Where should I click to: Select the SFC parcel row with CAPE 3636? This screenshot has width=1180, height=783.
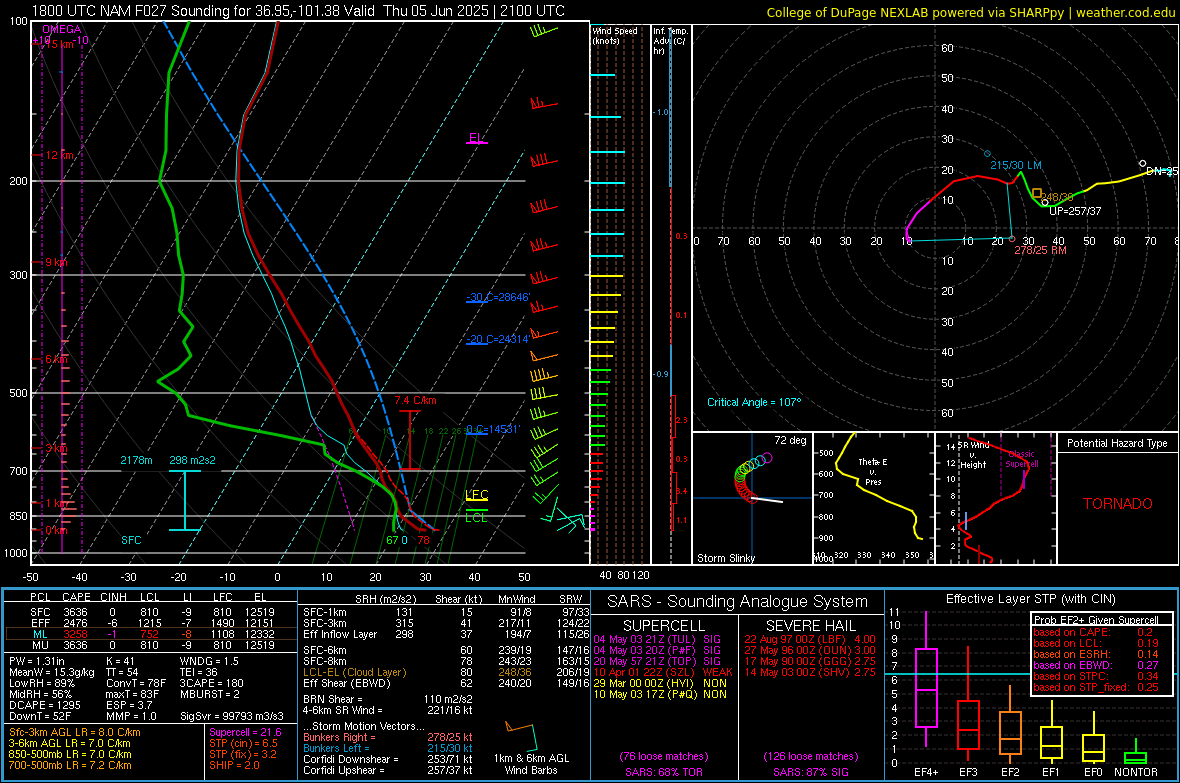point(151,612)
